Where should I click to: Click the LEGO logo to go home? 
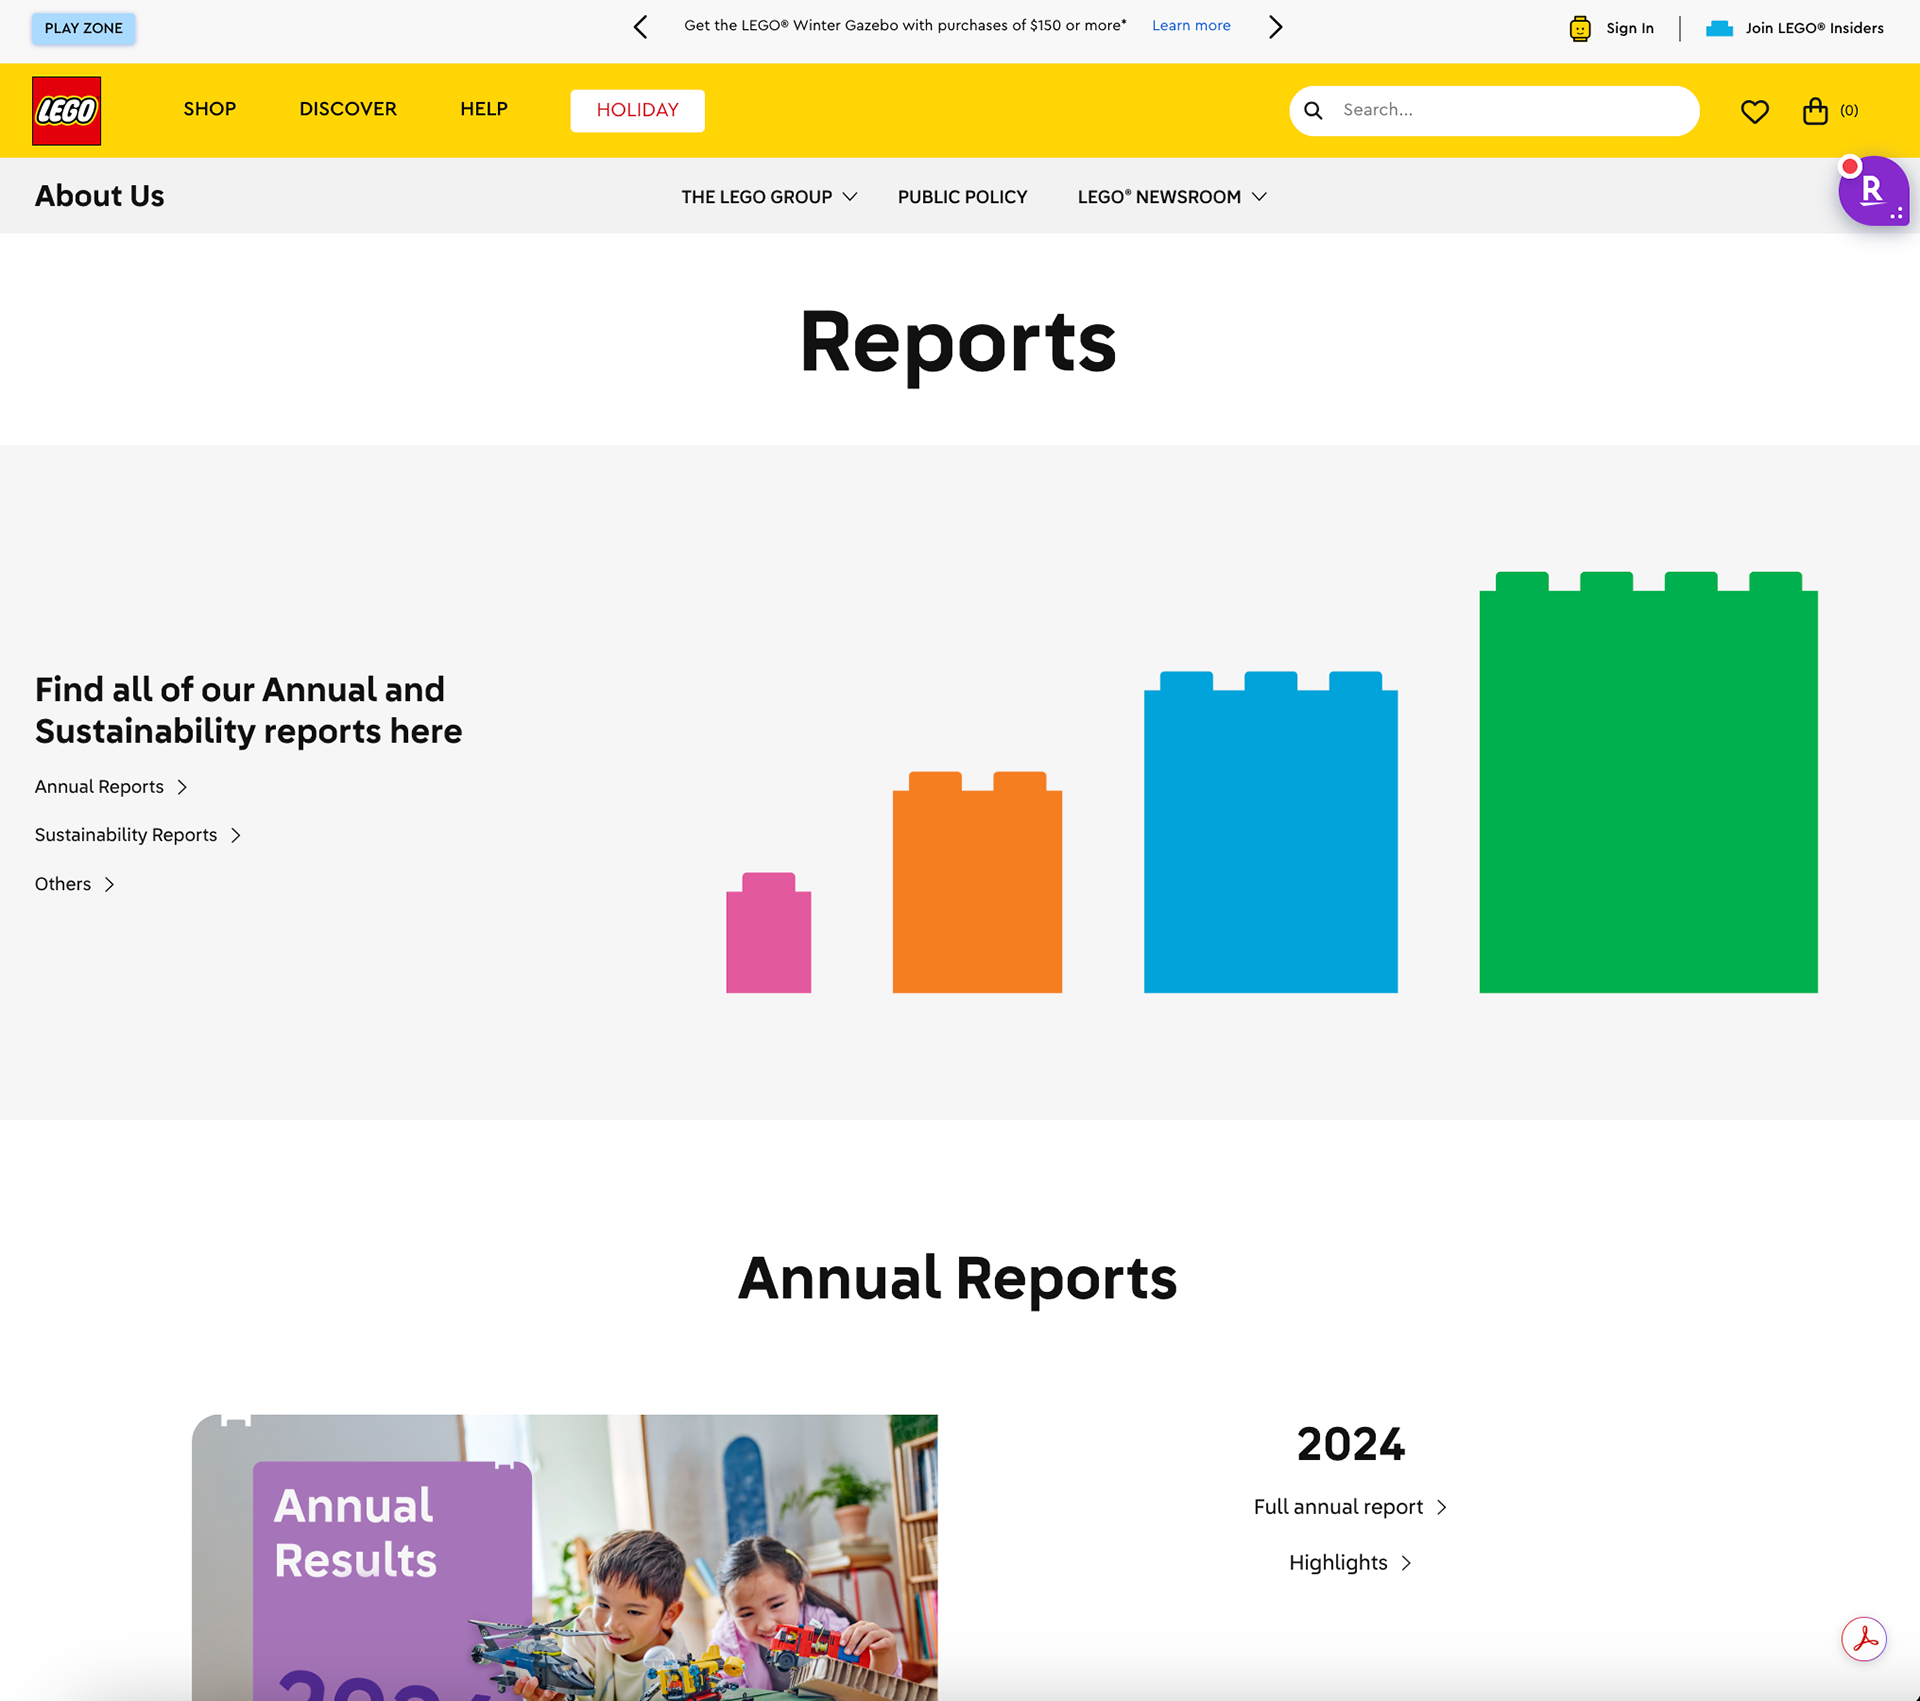66,110
